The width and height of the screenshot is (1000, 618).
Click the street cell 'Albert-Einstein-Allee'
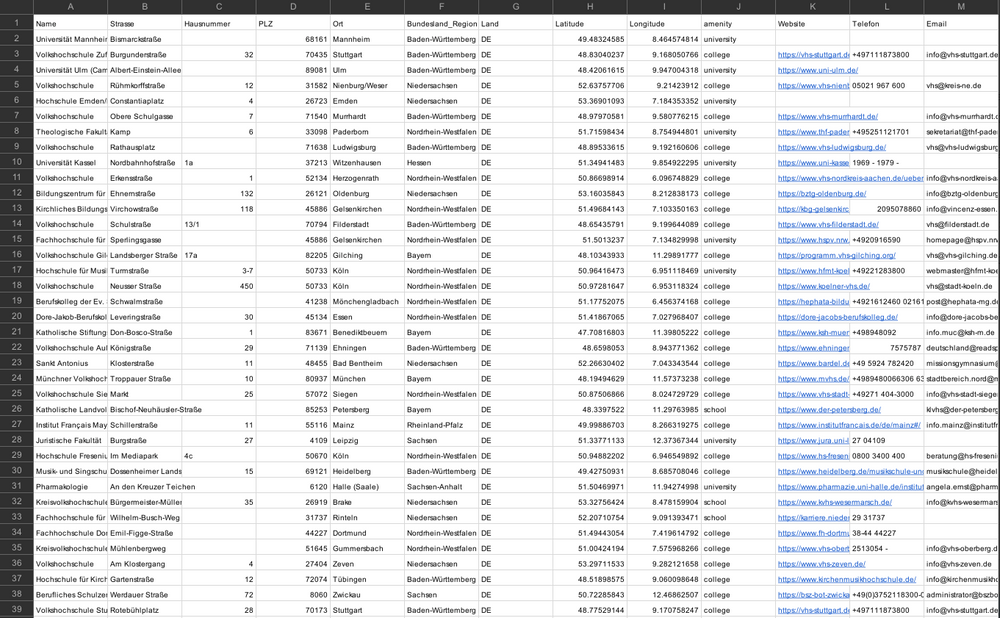point(145,70)
